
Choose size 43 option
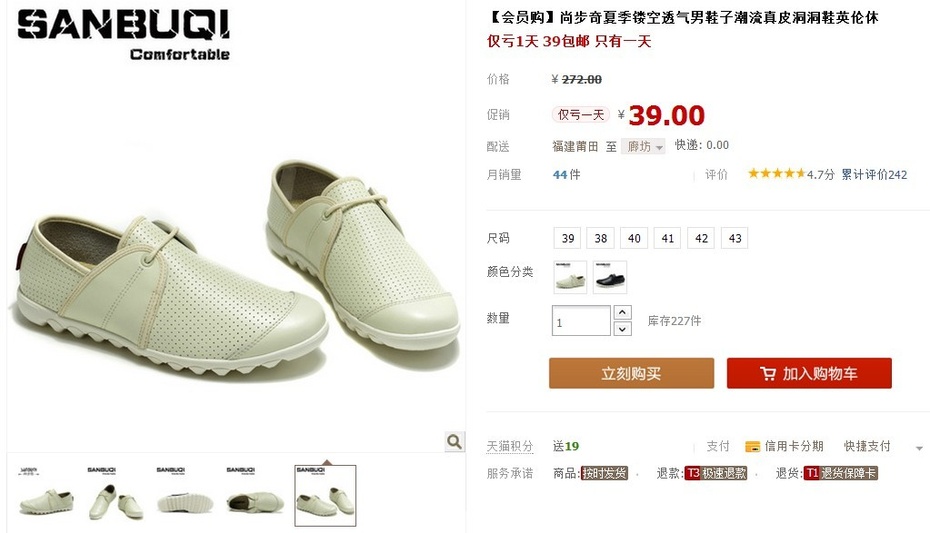coord(735,238)
